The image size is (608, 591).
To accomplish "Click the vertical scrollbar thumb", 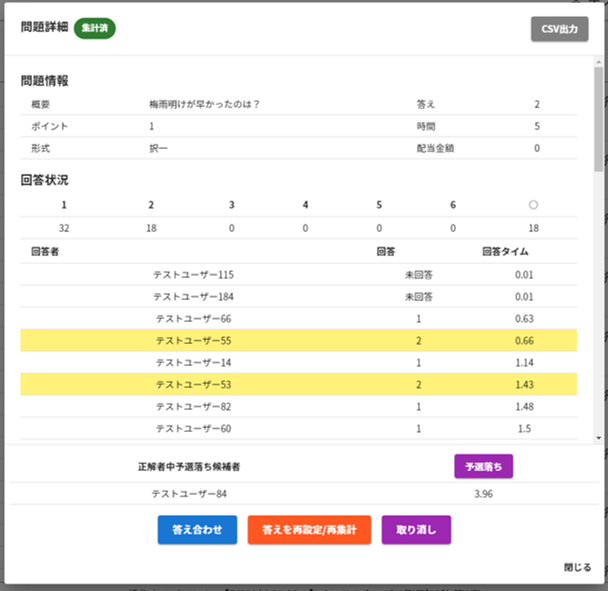I will coord(599,119).
